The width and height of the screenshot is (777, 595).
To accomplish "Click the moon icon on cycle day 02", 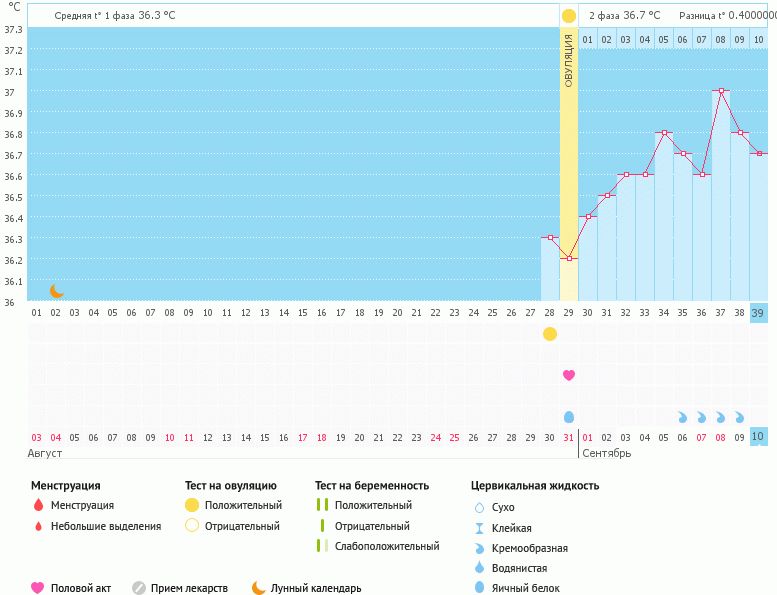I will pyautogui.click(x=57, y=291).
